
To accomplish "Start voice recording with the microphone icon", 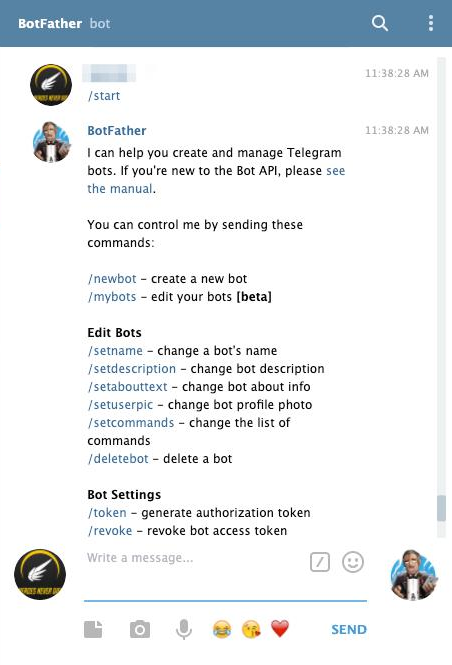I will click(x=184, y=629).
